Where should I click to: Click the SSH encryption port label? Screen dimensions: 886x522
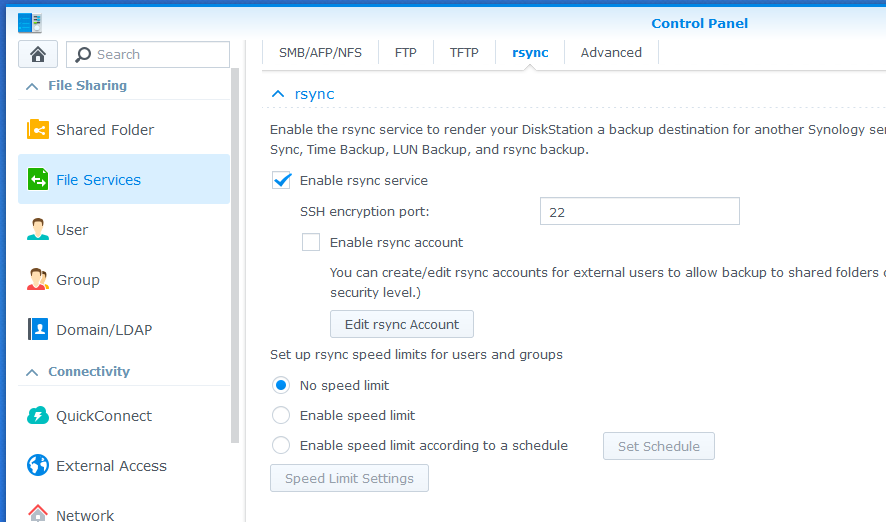[364, 211]
